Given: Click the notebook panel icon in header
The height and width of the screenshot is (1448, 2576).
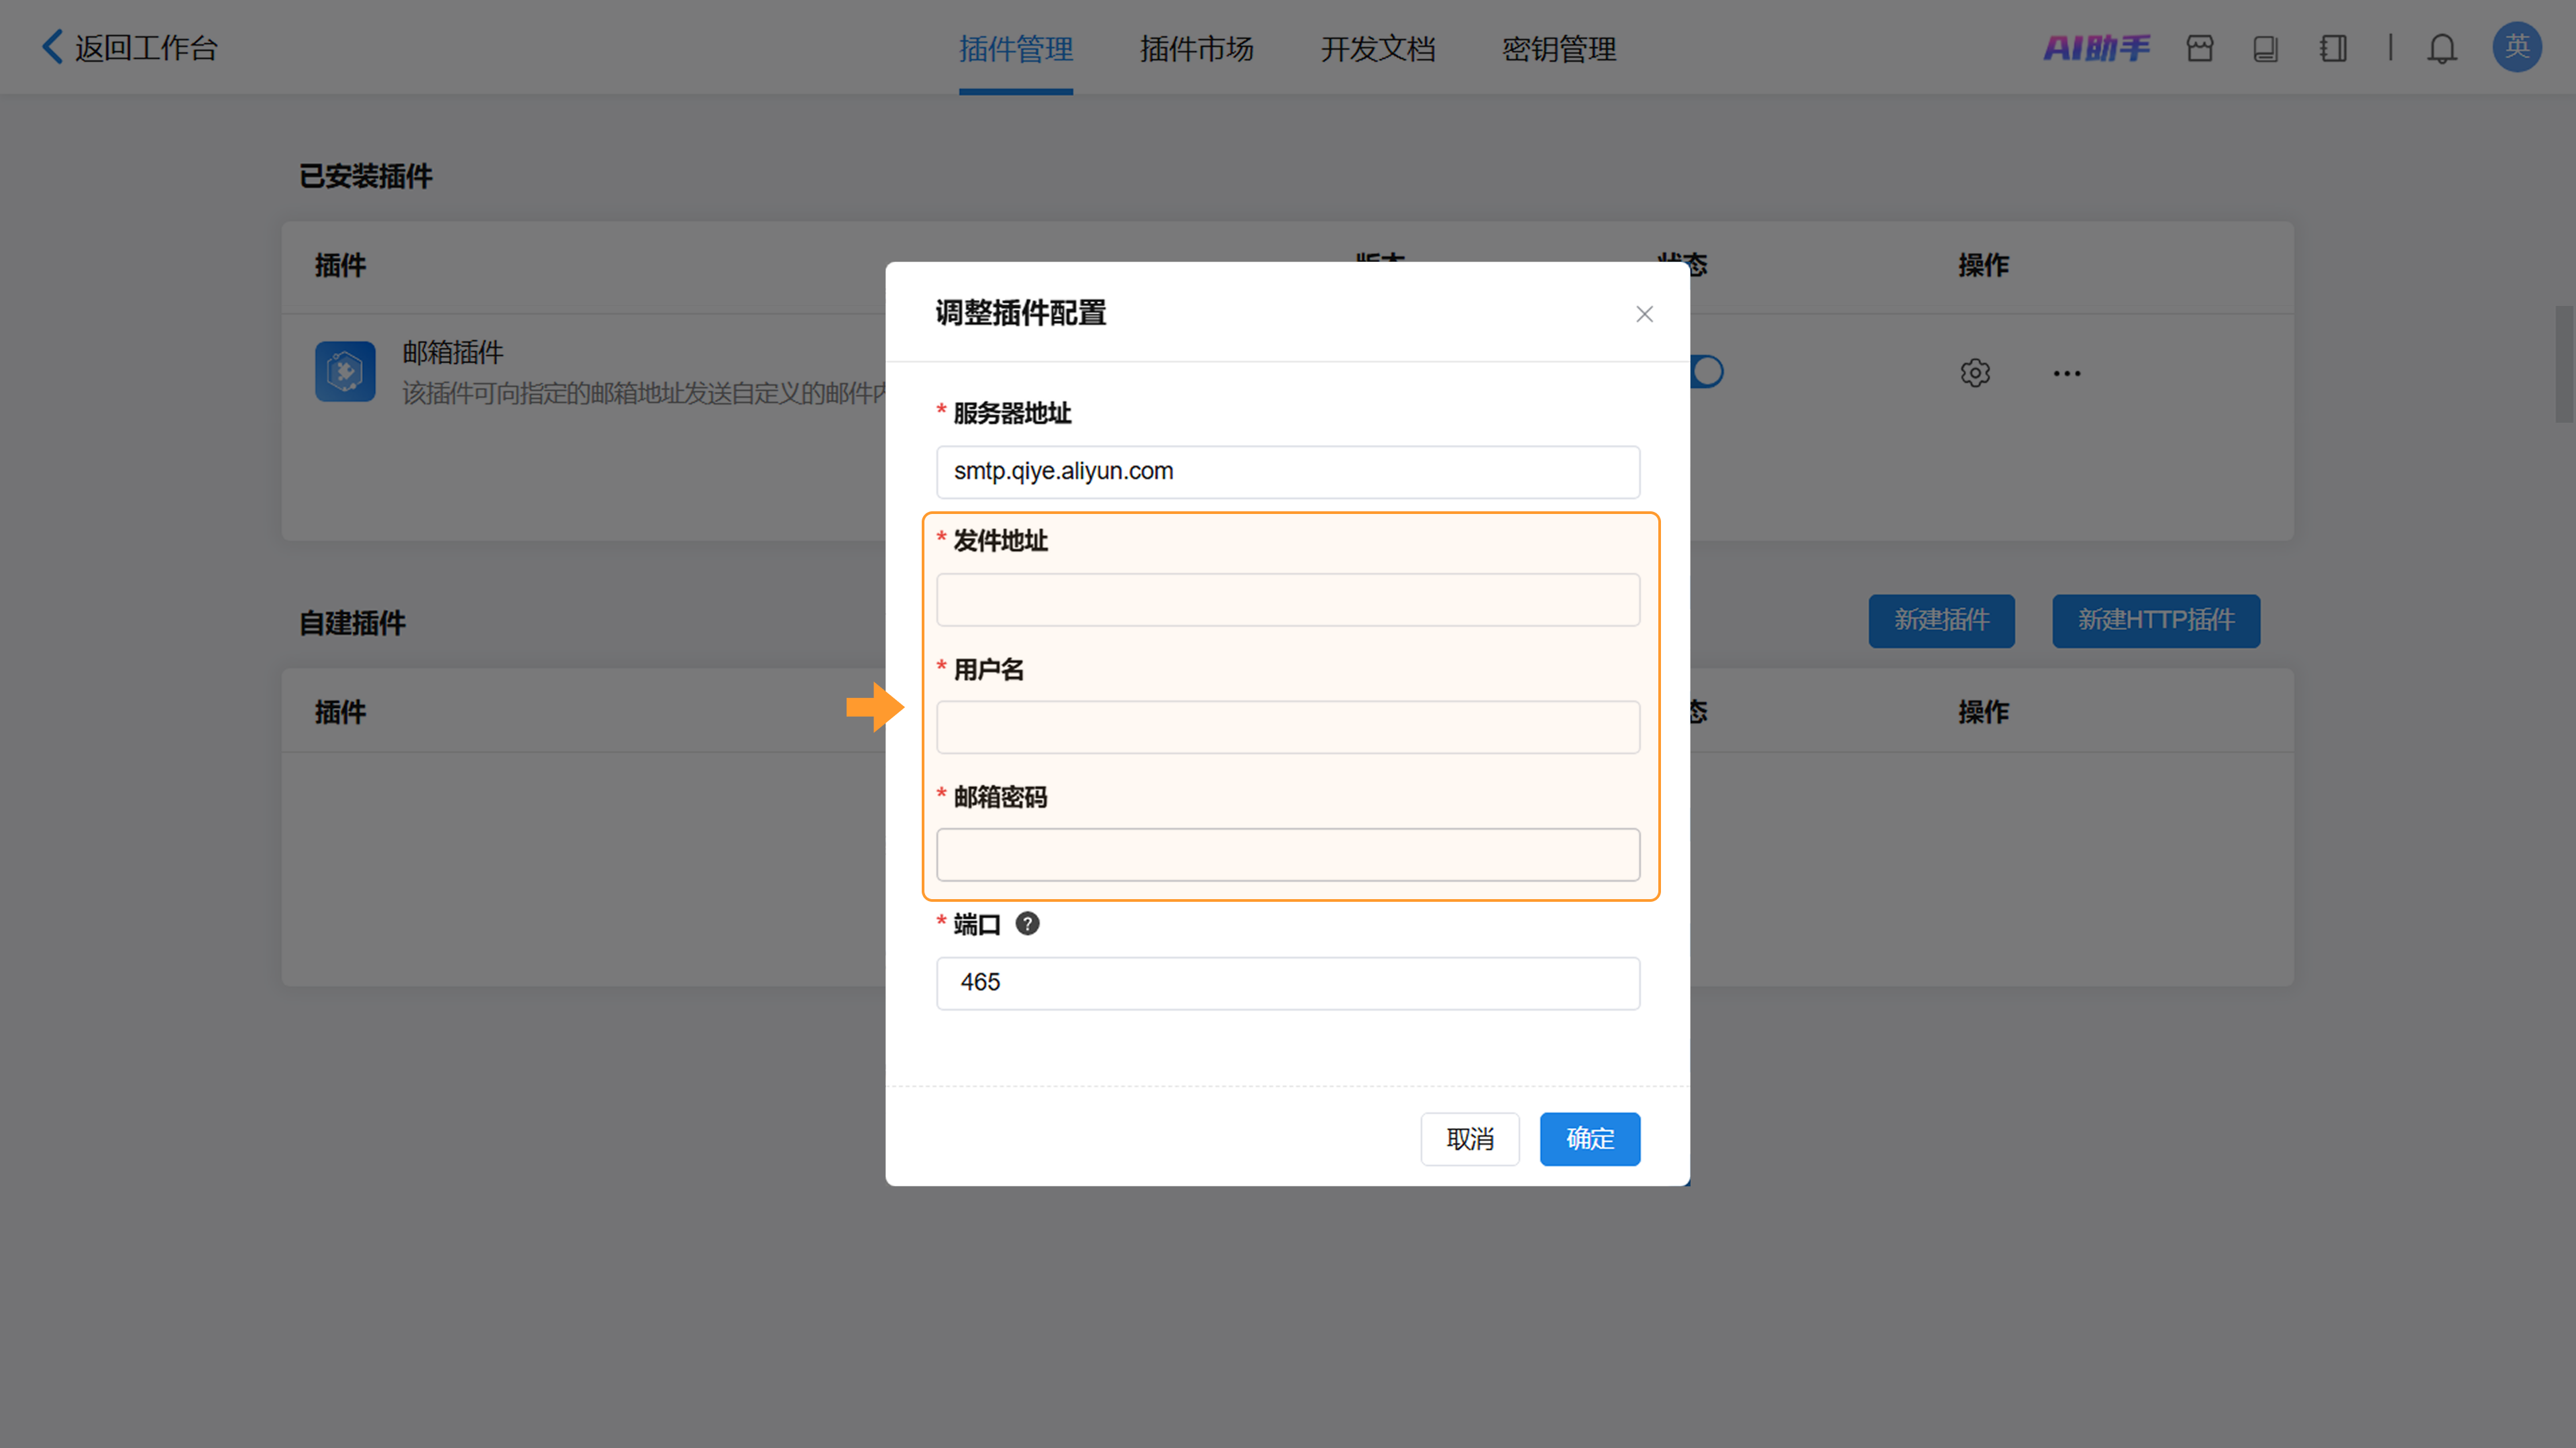Looking at the screenshot, I should click(x=2333, y=48).
